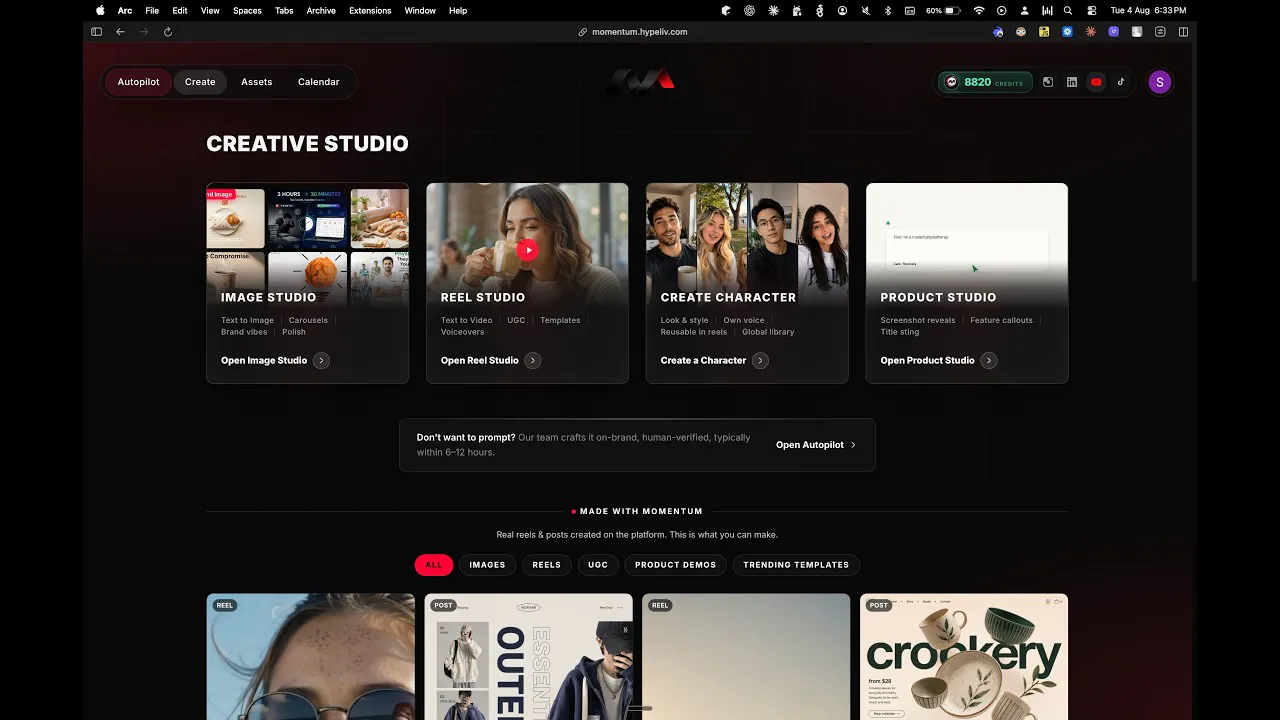This screenshot has width=1280, height=720.
Task: Filter gallery by PRODUCT DEMOS
Action: (675, 565)
